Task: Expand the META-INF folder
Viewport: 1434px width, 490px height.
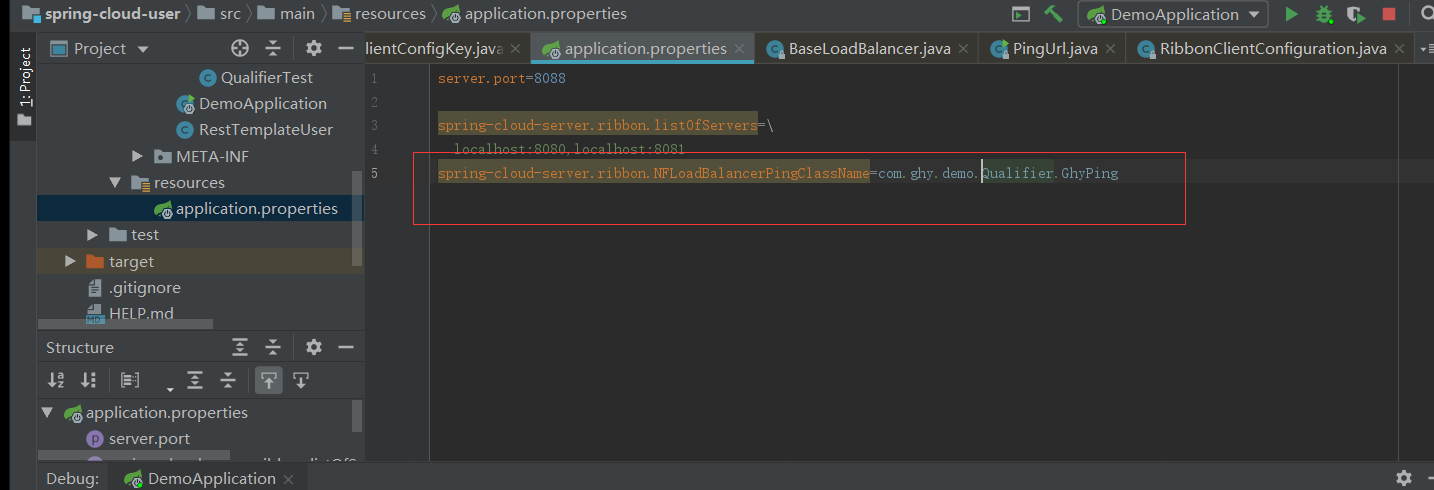Action: pos(138,156)
